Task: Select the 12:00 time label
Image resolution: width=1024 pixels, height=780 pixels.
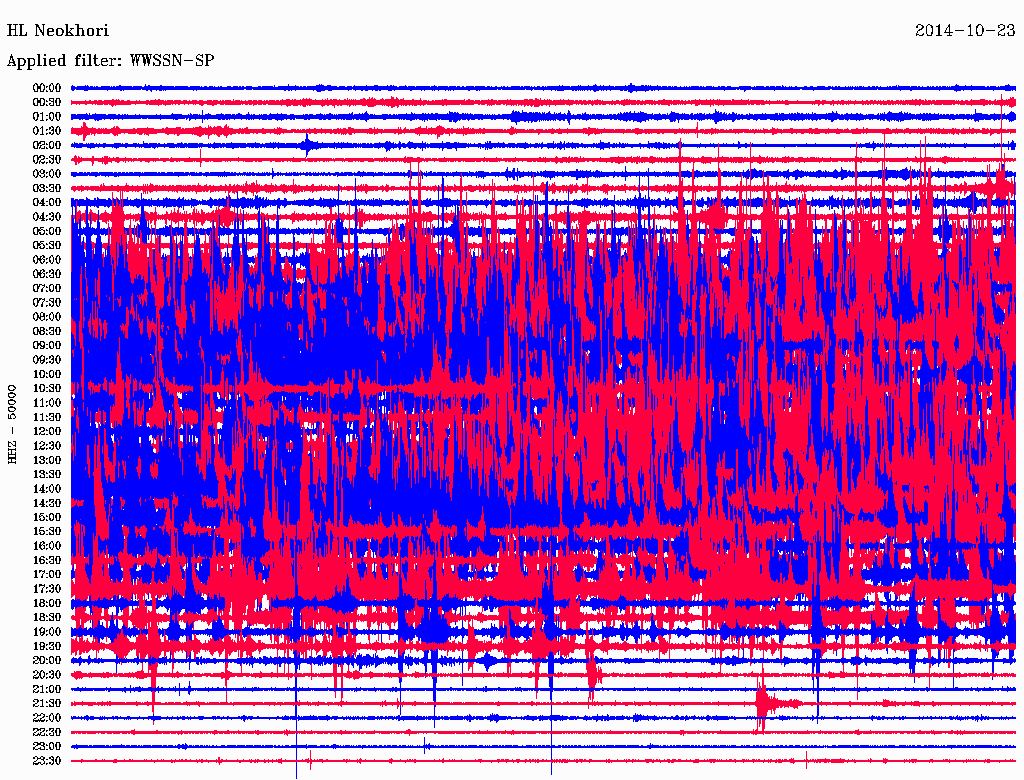Action: coord(46,431)
